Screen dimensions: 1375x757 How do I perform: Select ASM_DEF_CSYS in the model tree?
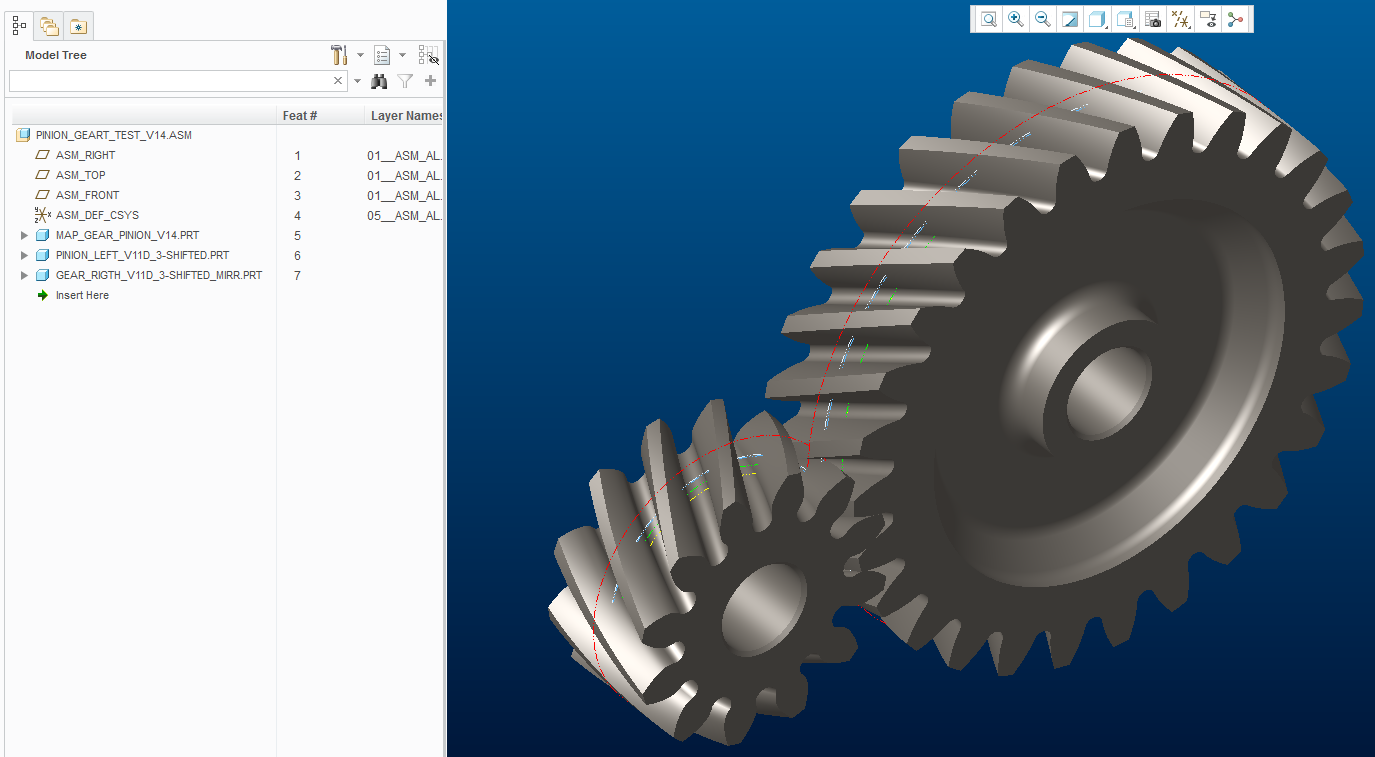[97, 215]
